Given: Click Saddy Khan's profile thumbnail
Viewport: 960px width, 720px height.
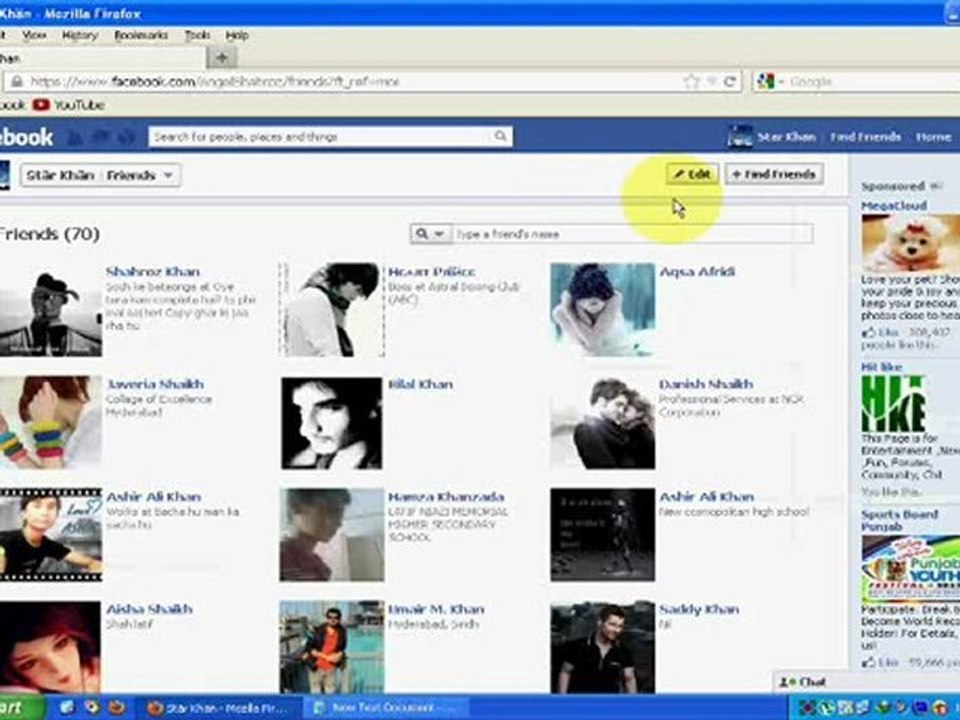Looking at the screenshot, I should coord(602,647).
